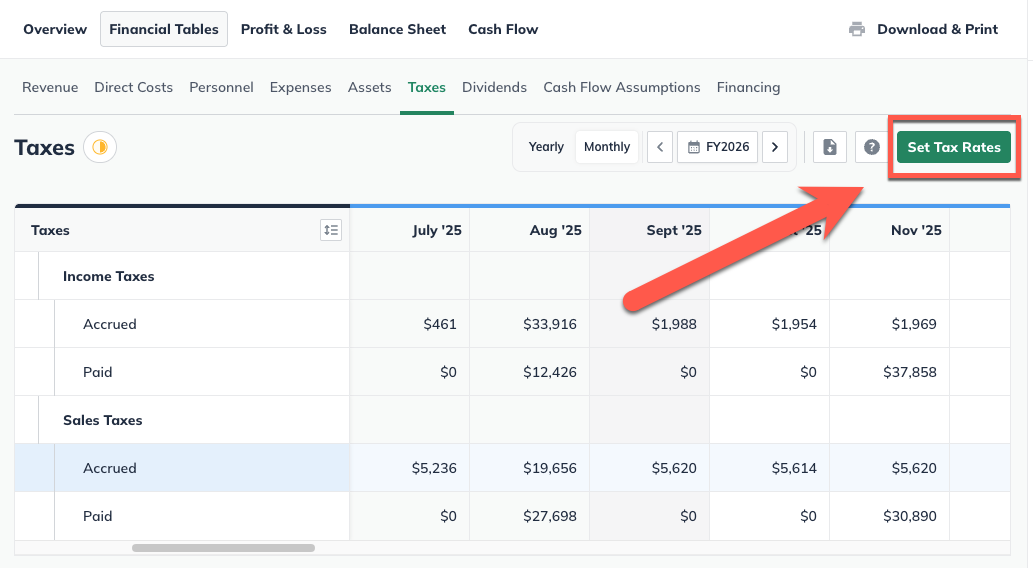Open the help question mark icon
1033x568 pixels.
pos(871,147)
